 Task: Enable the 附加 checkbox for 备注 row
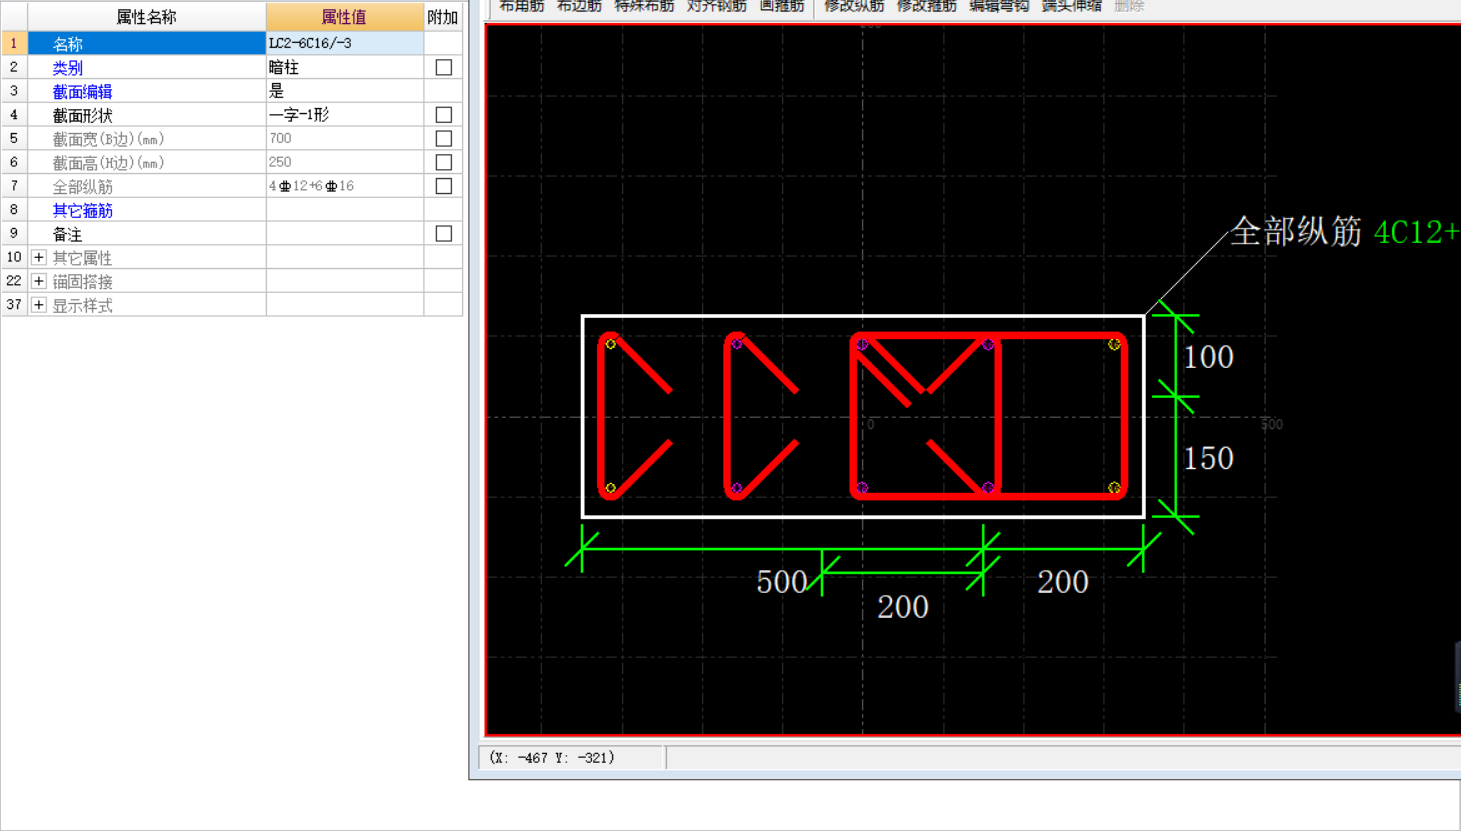point(444,234)
